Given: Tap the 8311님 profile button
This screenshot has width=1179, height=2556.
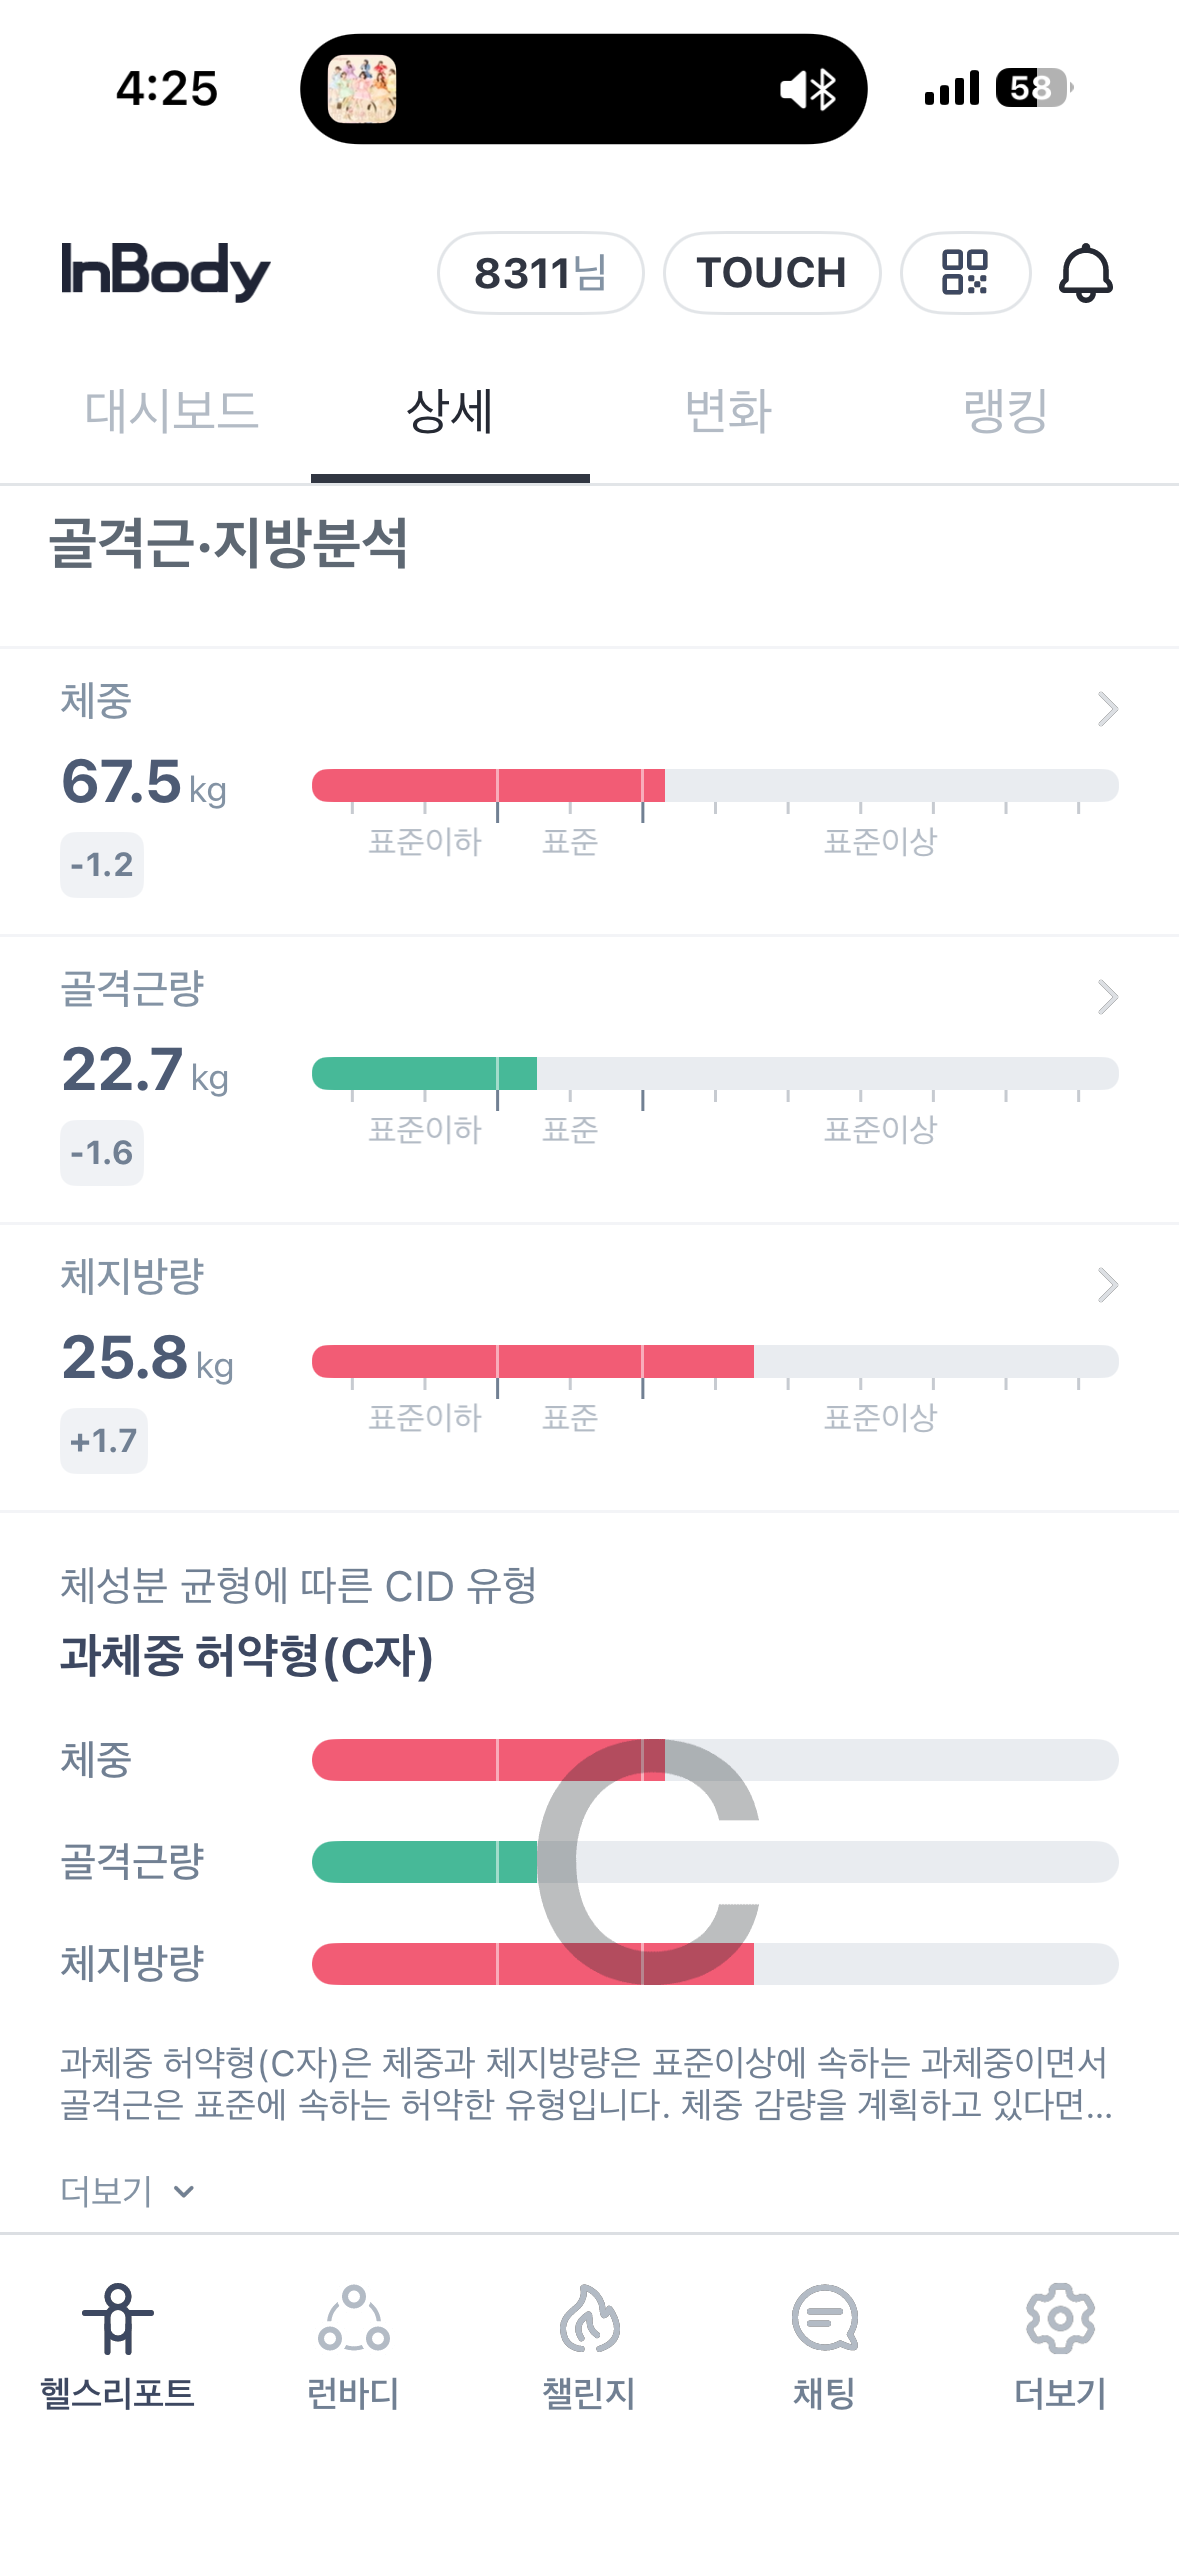Looking at the screenshot, I should pyautogui.click(x=541, y=273).
